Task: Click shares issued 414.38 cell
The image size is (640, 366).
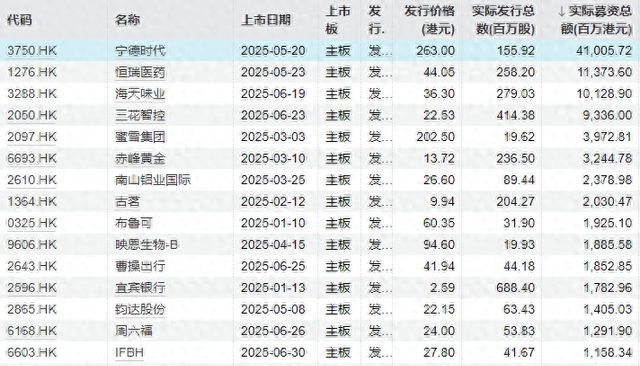Action: point(516,115)
